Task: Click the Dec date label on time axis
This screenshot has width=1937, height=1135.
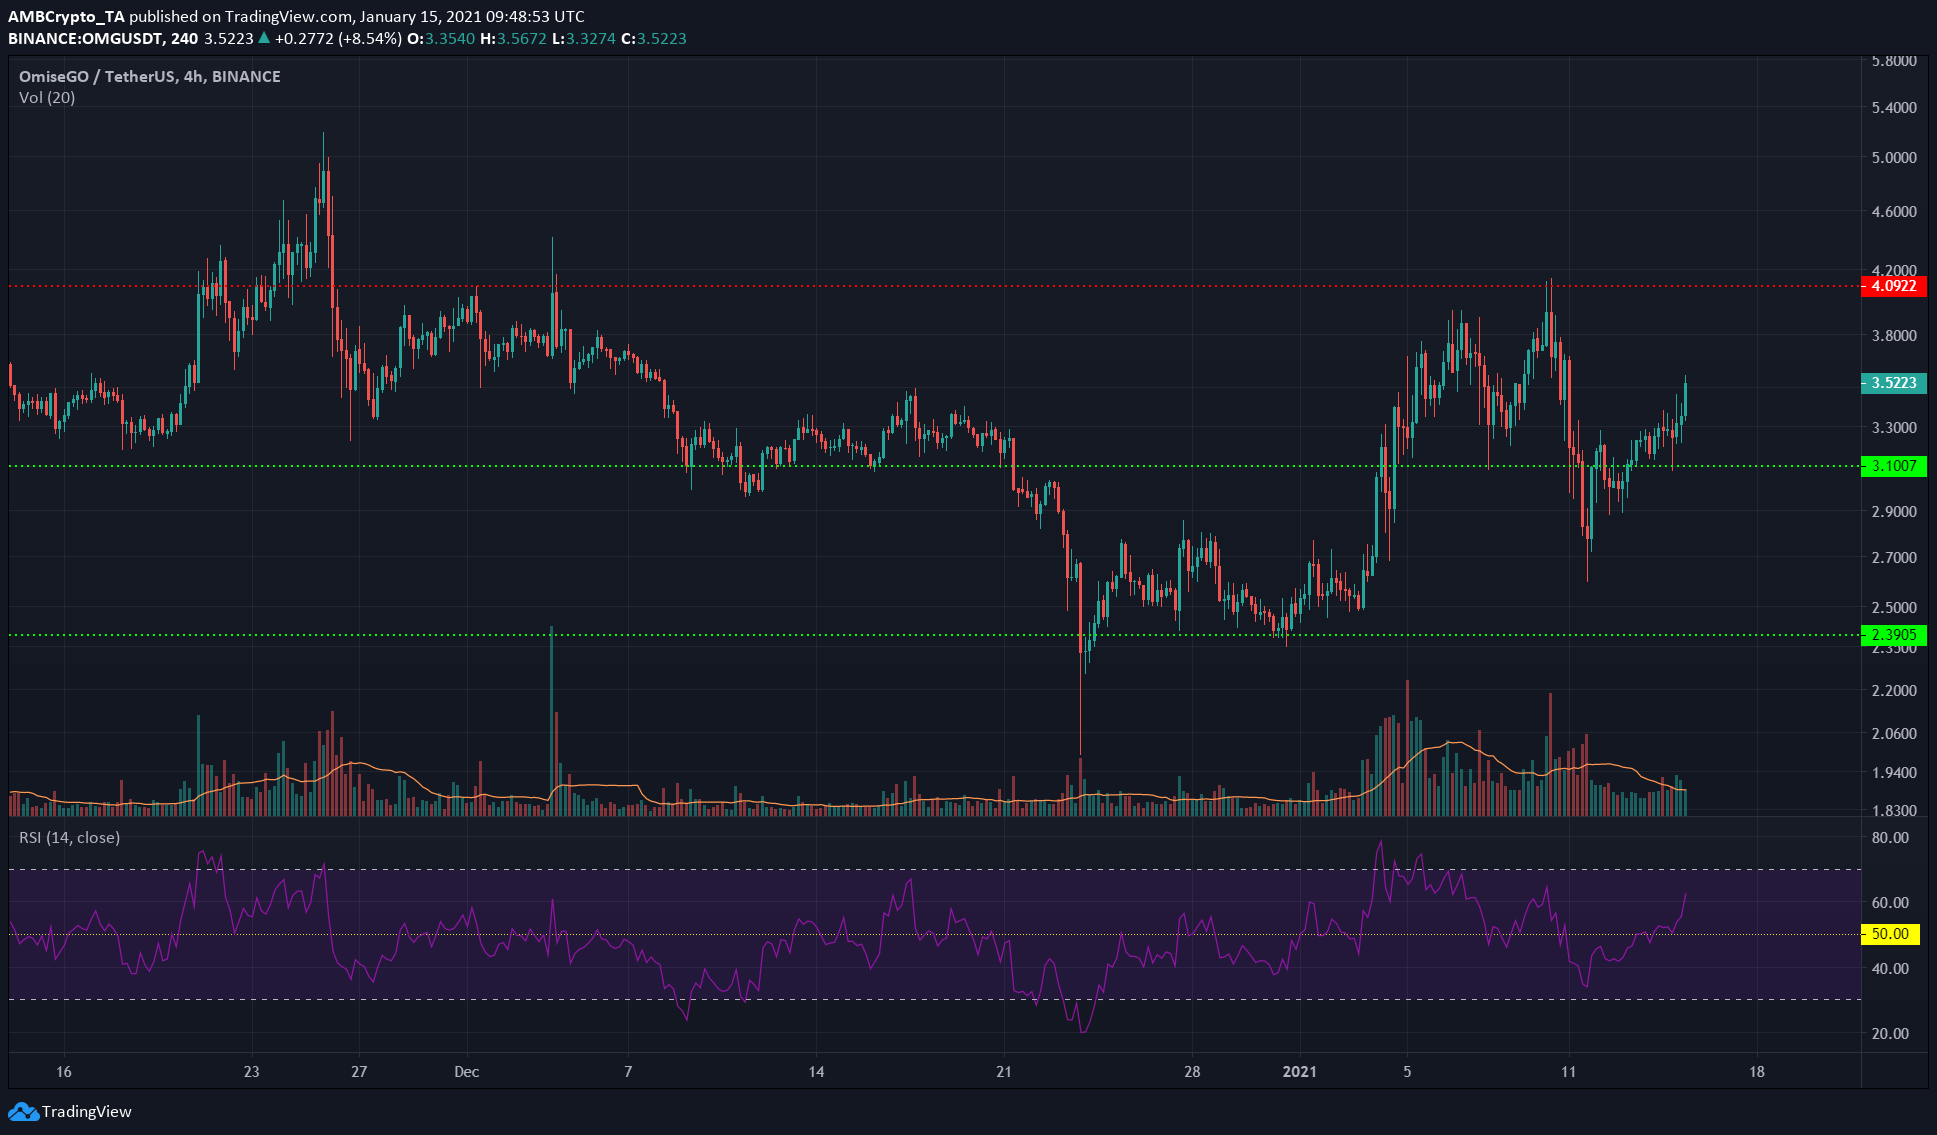Action: pos(467,1072)
